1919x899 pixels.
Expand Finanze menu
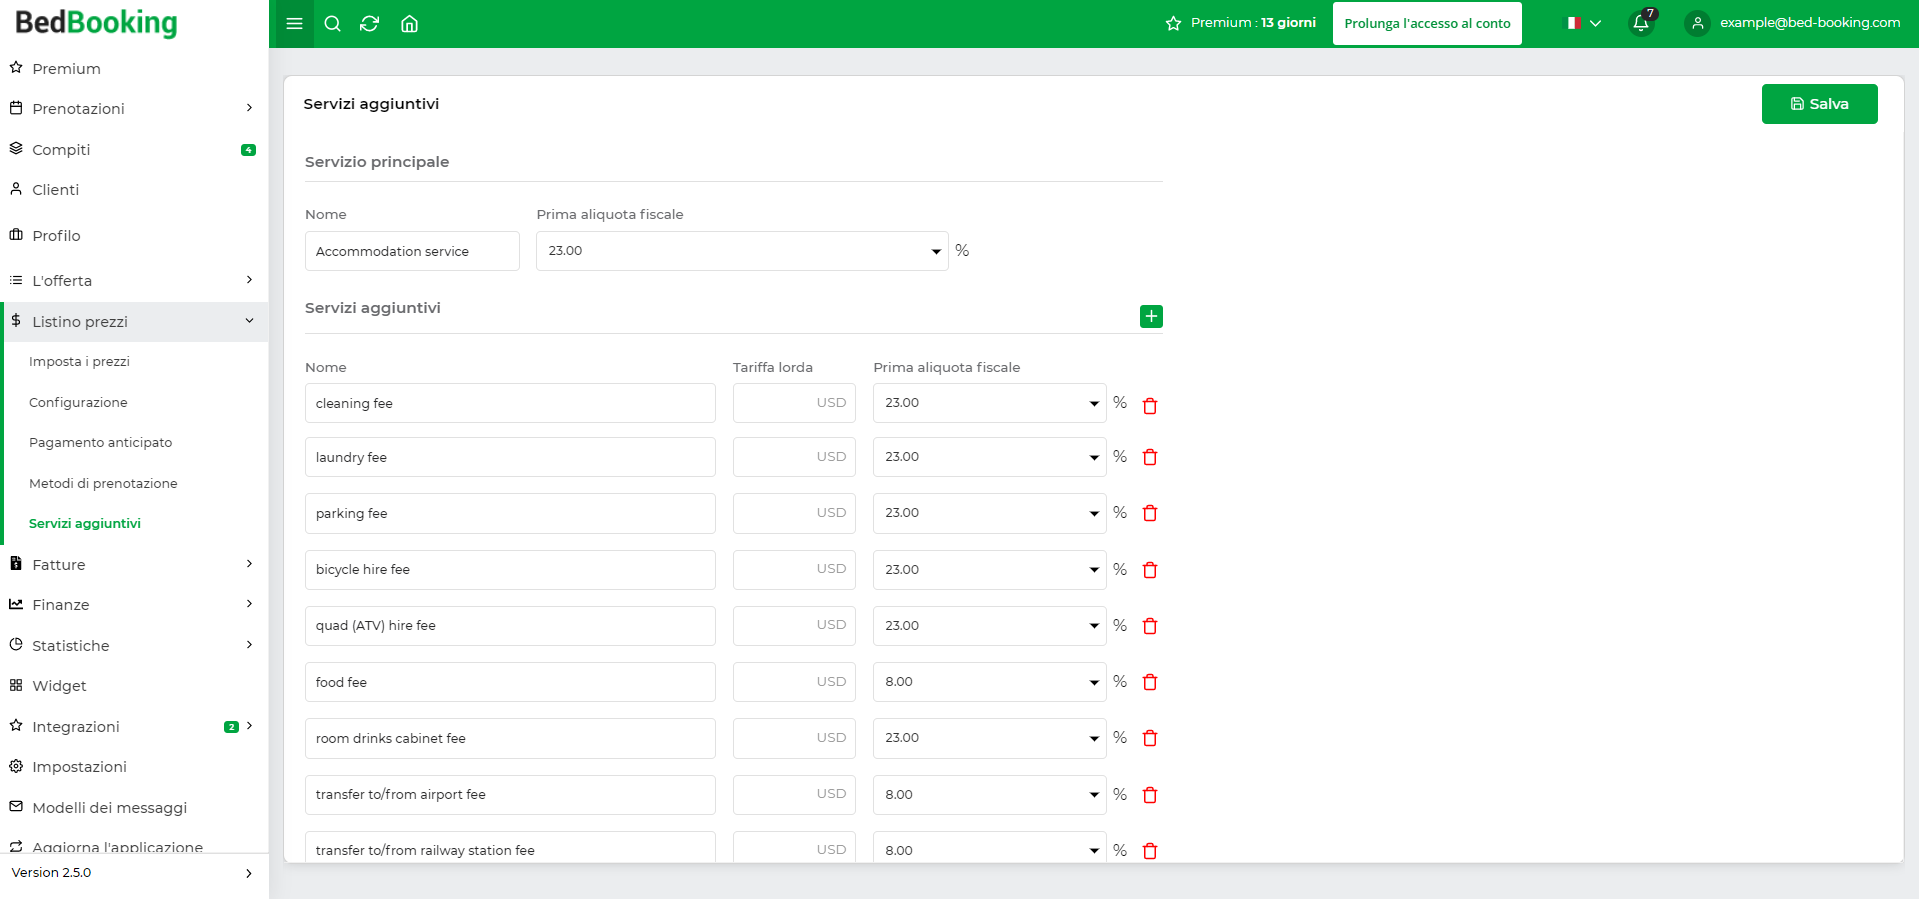click(134, 604)
